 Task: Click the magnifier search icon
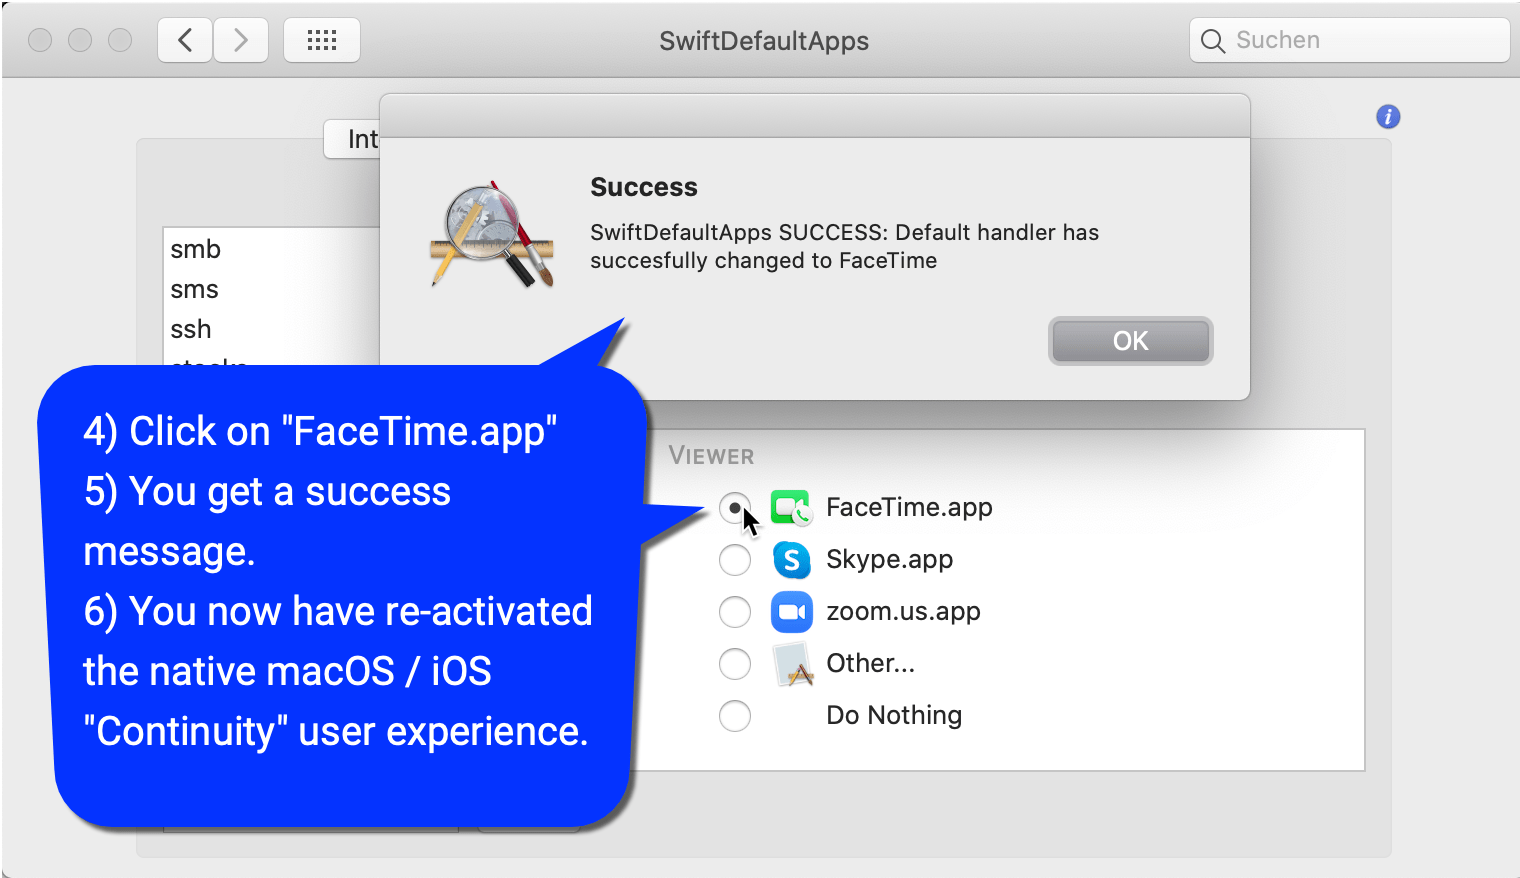1213,41
